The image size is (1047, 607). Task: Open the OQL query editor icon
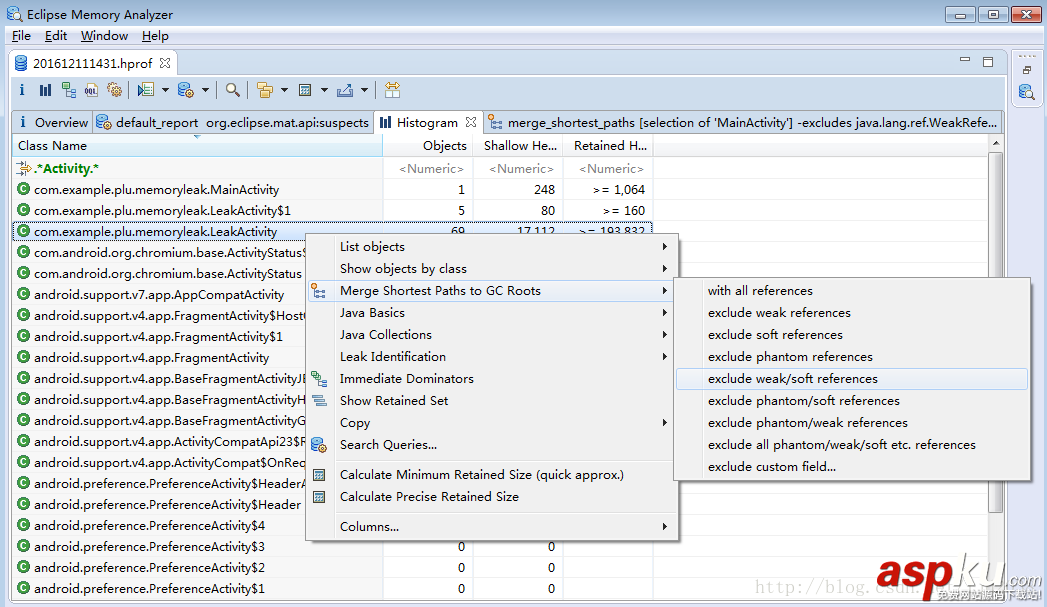[91, 90]
